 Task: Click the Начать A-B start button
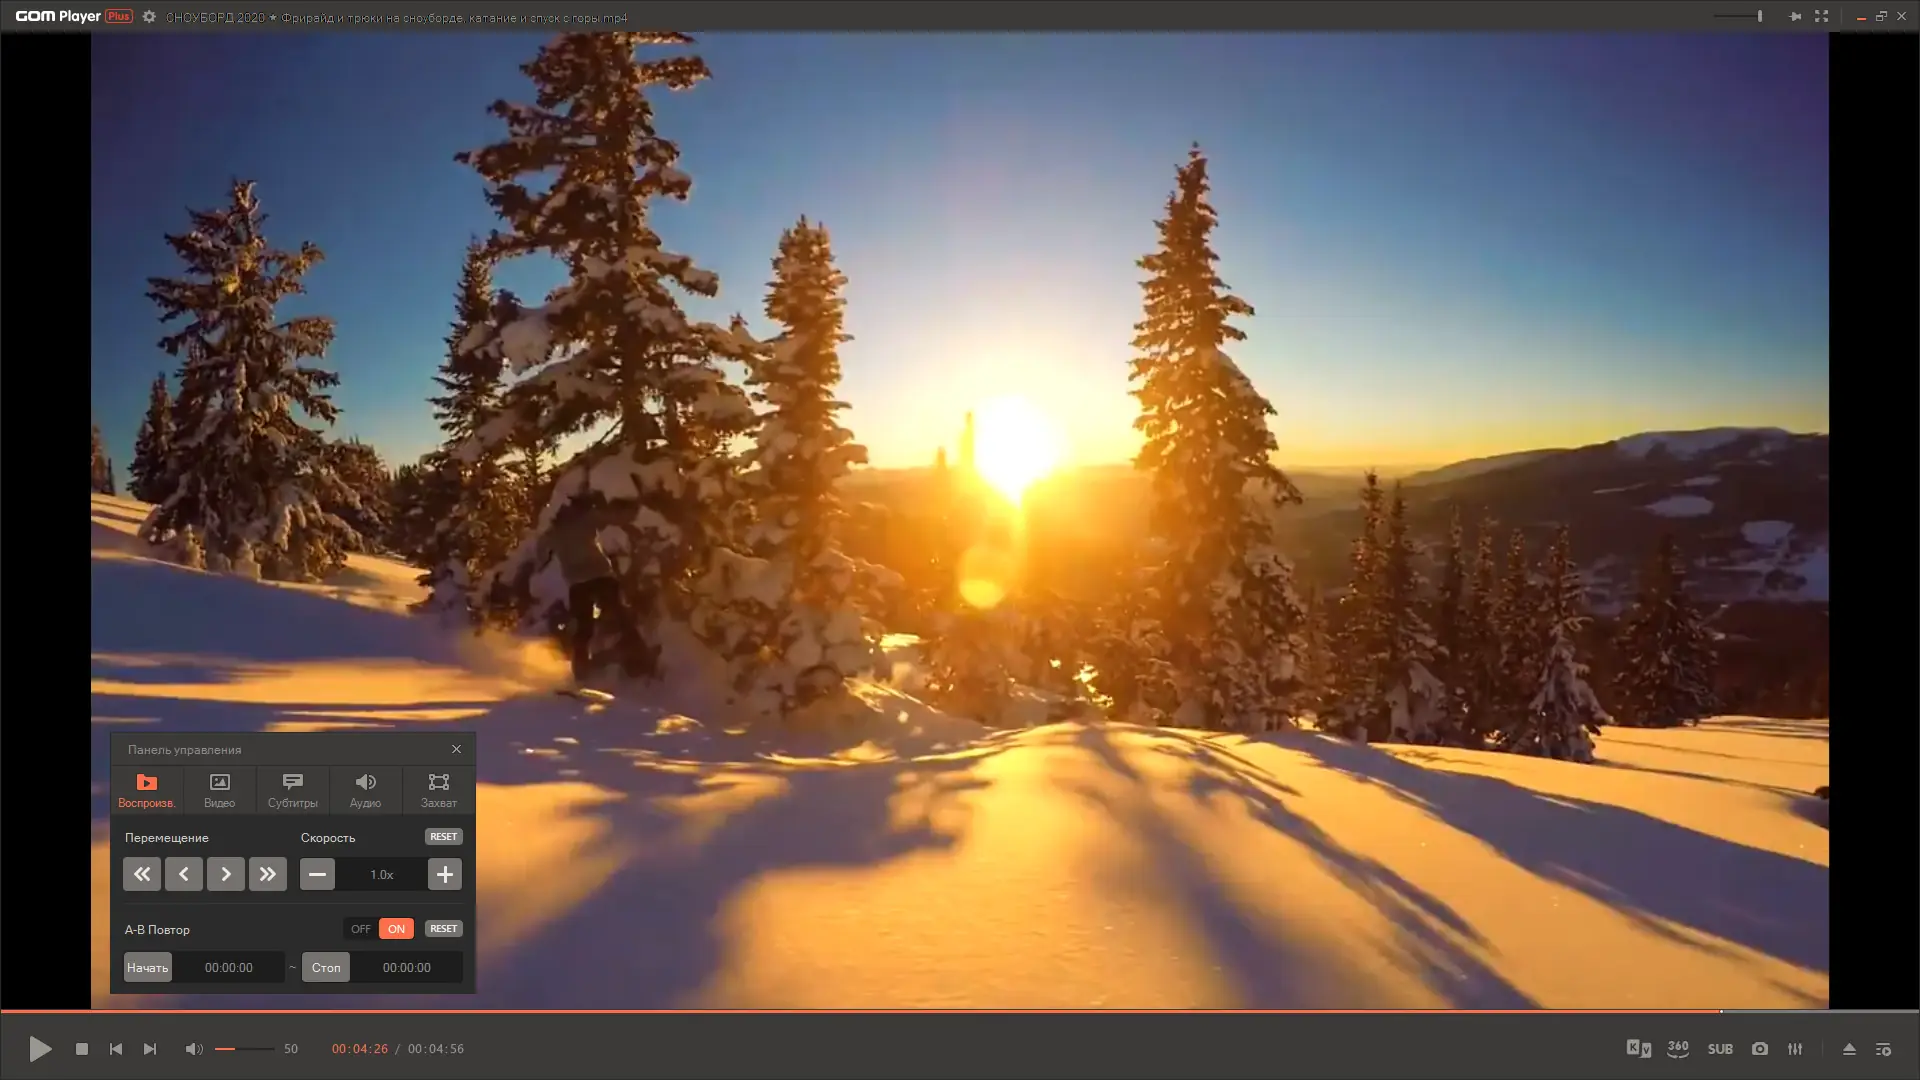(x=147, y=967)
